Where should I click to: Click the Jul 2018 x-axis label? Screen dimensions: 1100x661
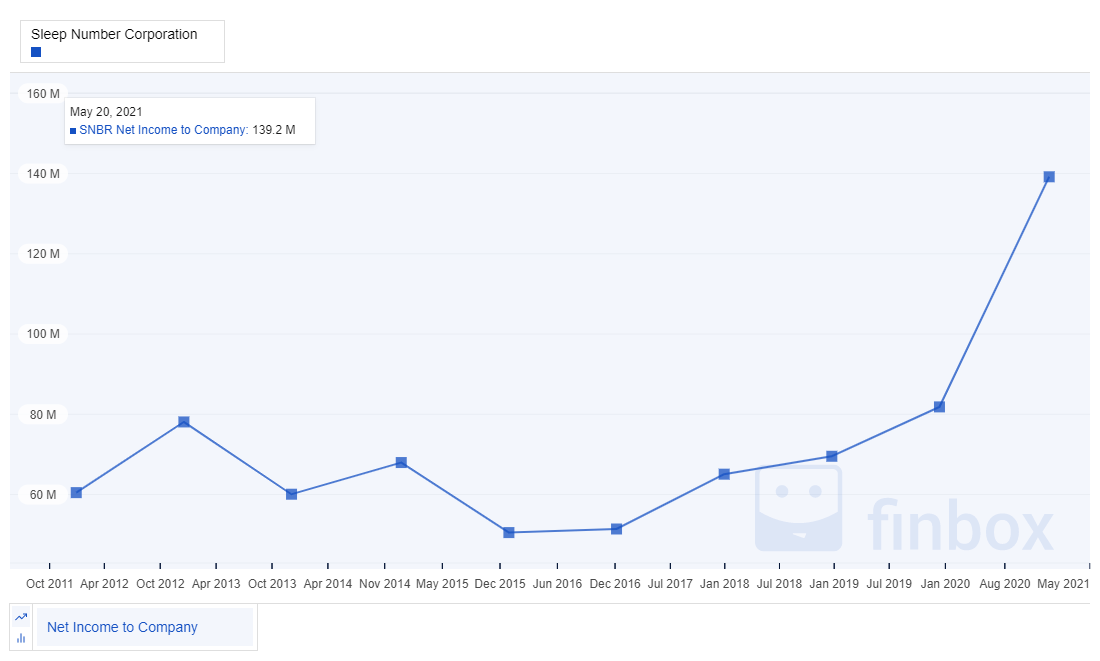point(779,583)
